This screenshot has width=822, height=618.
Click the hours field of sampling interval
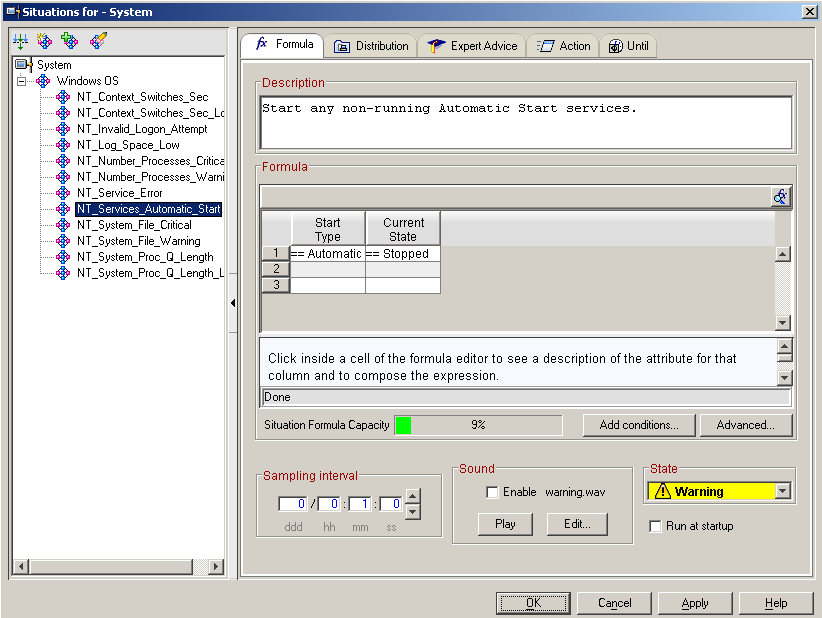pos(329,504)
